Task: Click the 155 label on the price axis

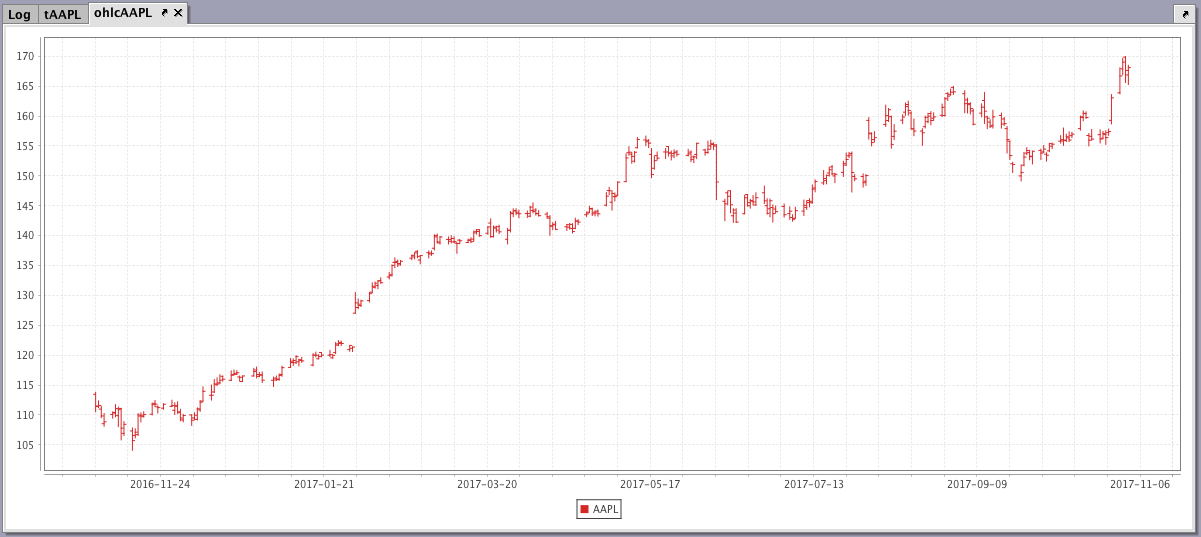Action: pyautogui.click(x=26, y=146)
